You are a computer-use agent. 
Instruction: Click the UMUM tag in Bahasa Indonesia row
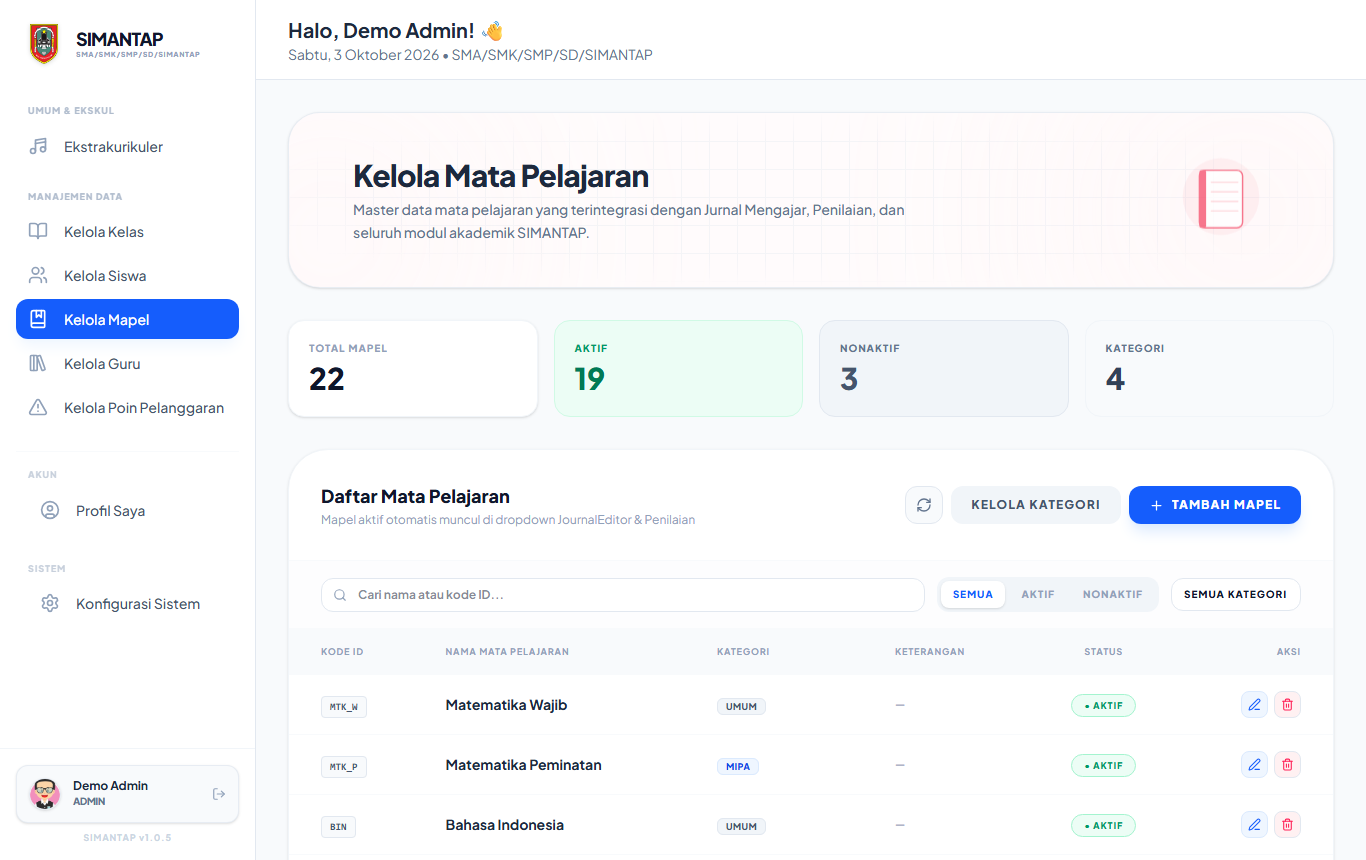pos(742,827)
